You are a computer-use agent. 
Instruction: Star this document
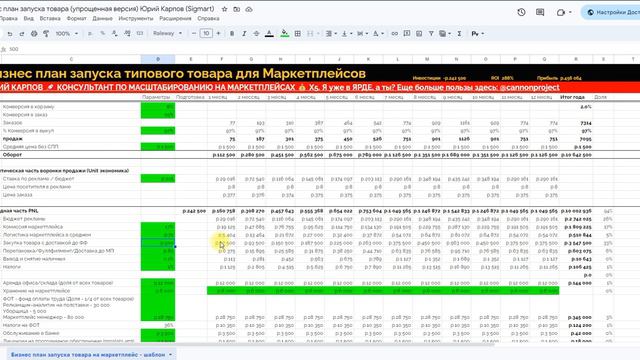[x=224, y=9]
